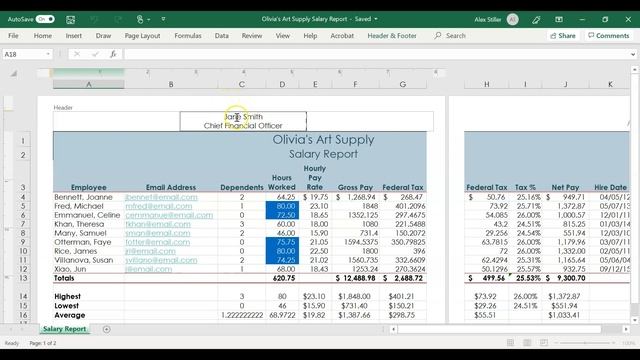Open fotter@email.com link

point(158,242)
